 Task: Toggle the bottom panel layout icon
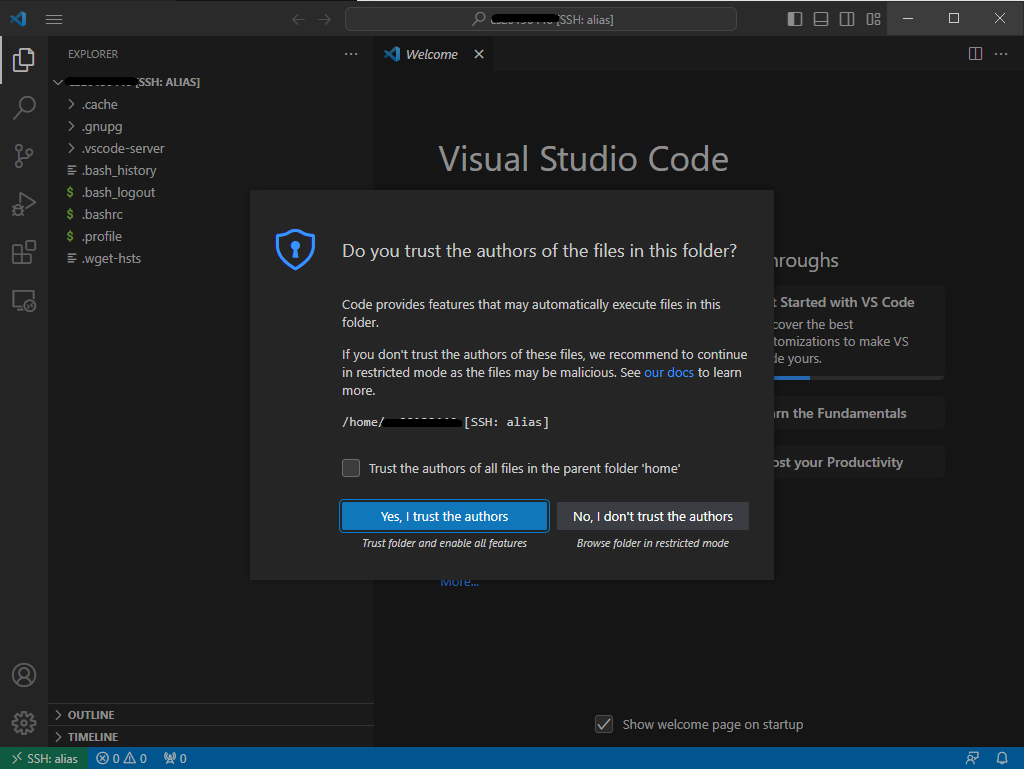(x=821, y=19)
